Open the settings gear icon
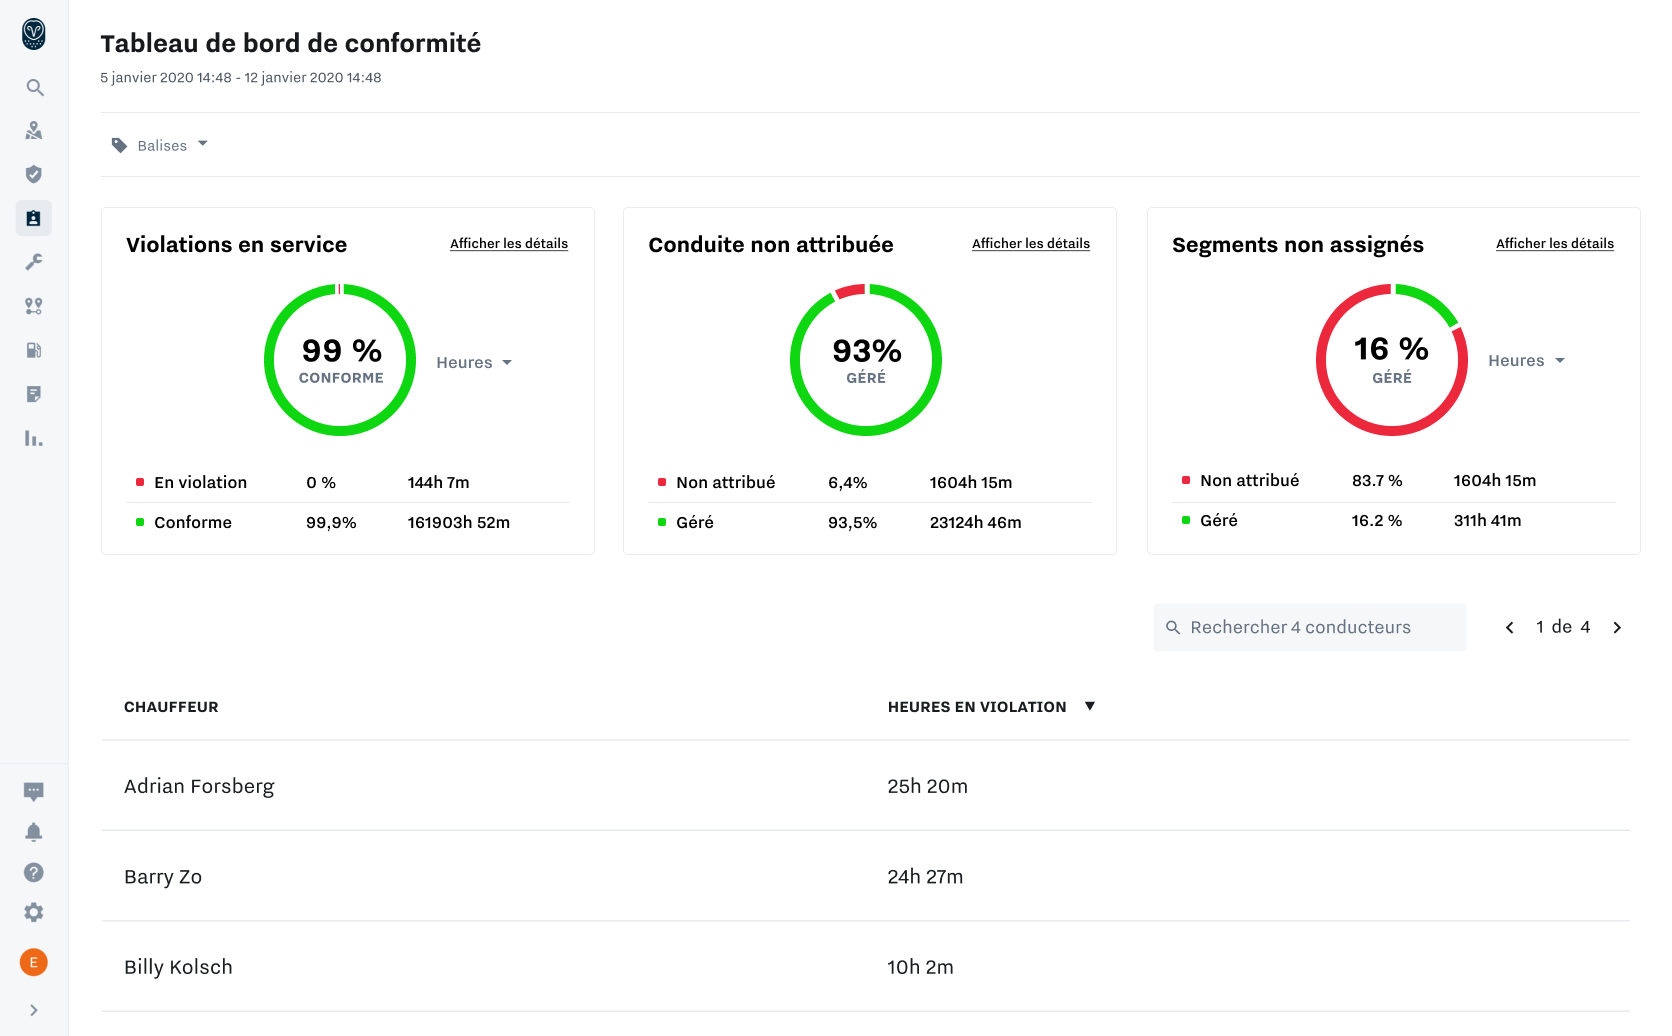The height and width of the screenshot is (1036, 1672). click(x=34, y=912)
